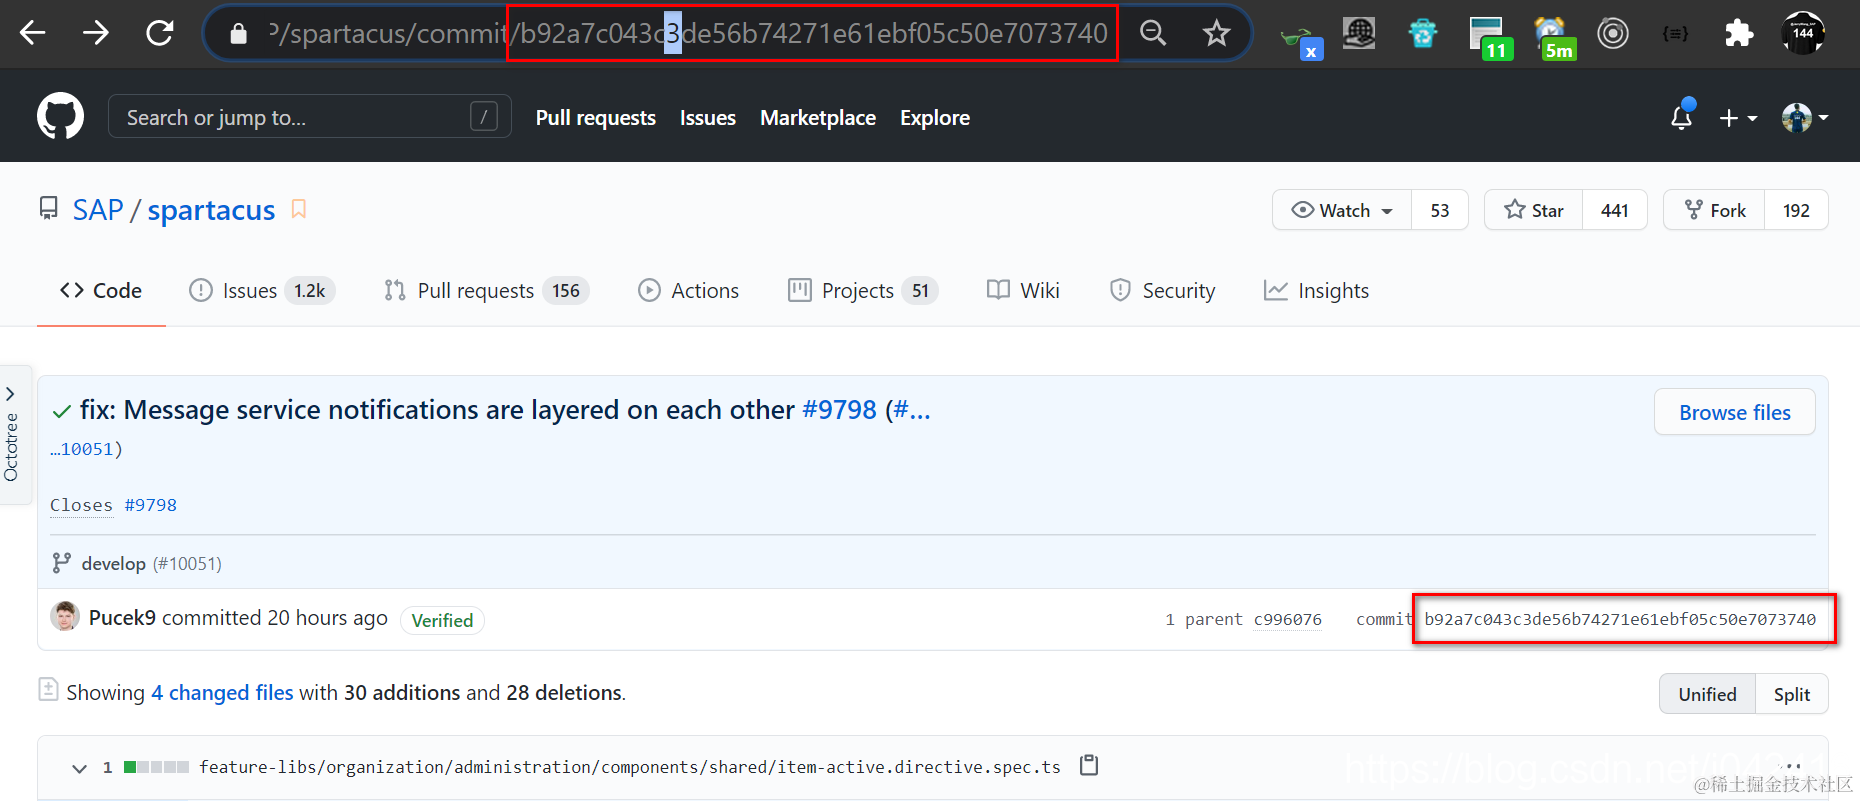Open the Pucek9 author link
The image size is (1860, 801).
pyautogui.click(x=122, y=618)
